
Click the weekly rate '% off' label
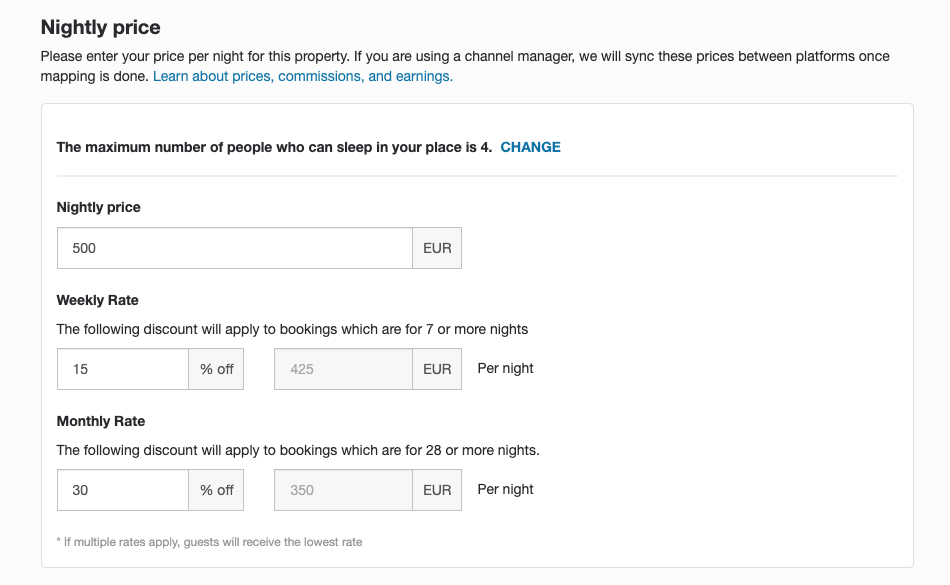coord(216,369)
